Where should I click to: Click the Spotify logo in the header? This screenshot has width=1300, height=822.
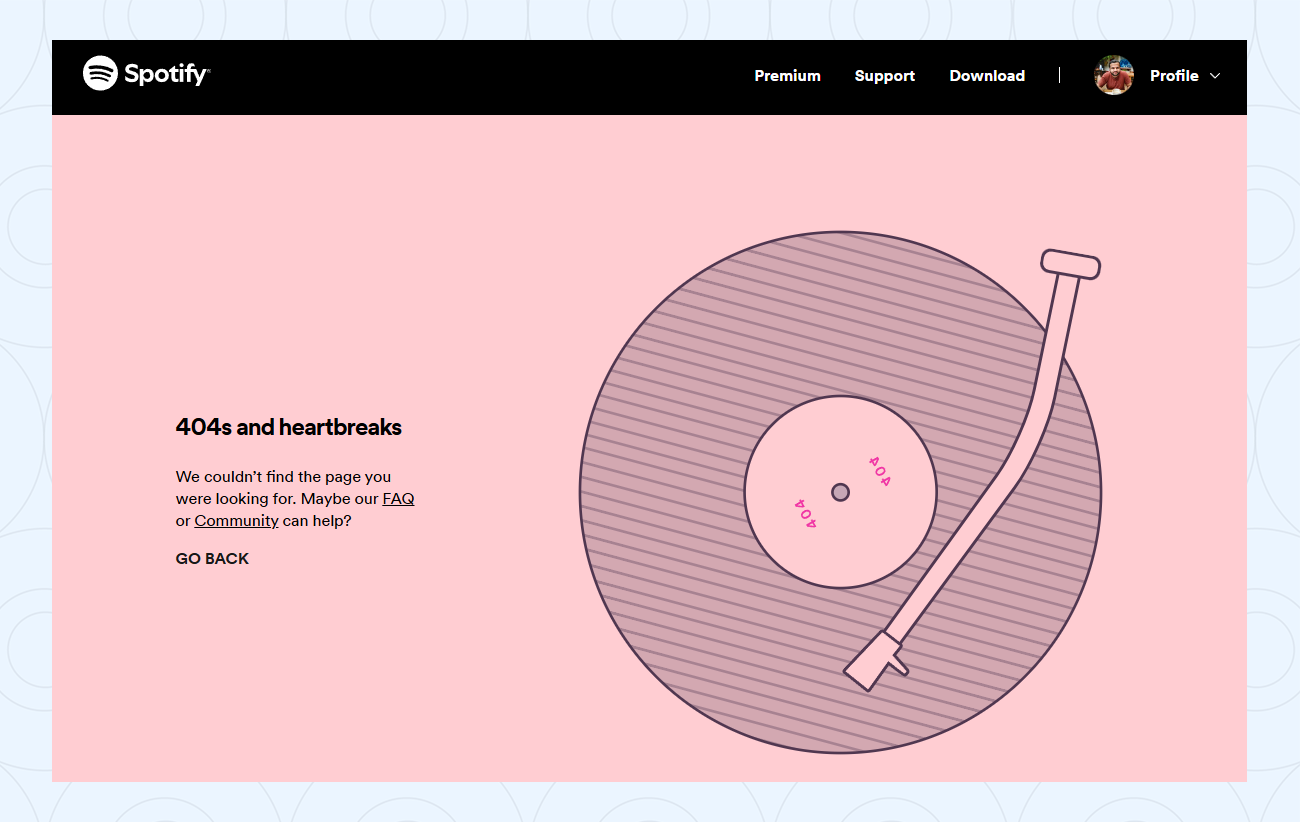pyautogui.click(x=146, y=73)
